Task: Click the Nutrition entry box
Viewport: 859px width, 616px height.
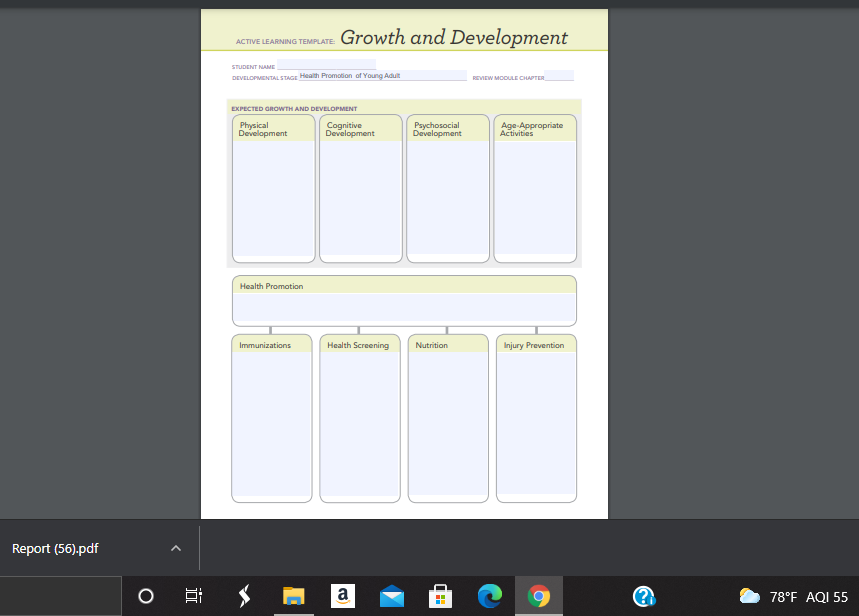Action: (x=447, y=420)
